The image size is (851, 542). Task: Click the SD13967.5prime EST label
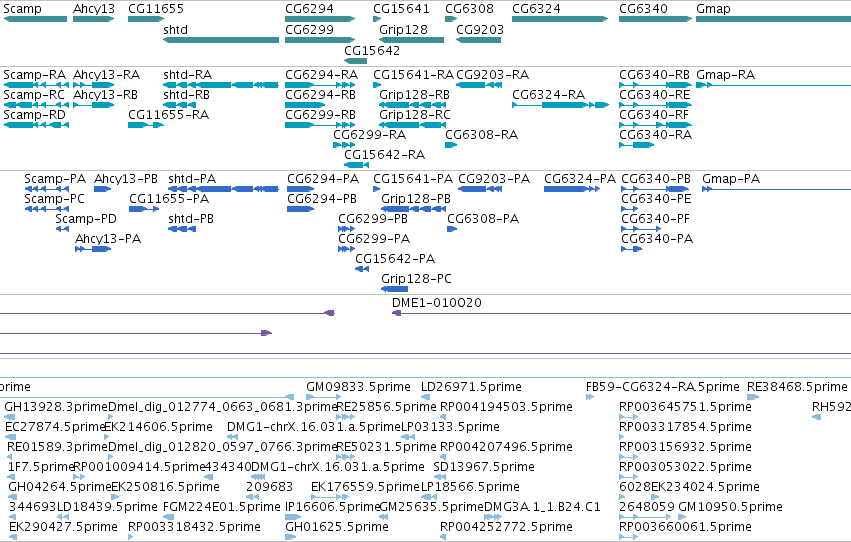coord(484,467)
